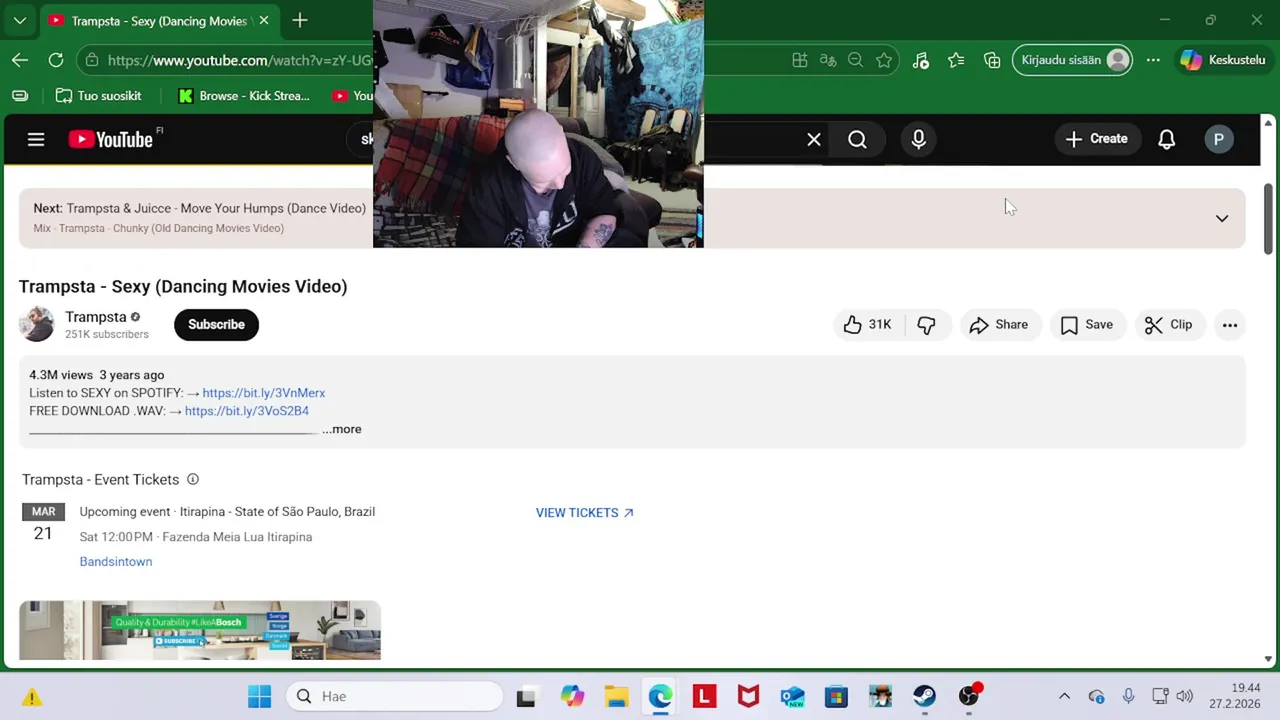This screenshot has height=720, width=1280.
Task: Open a new browser tab
Action: [x=300, y=20]
